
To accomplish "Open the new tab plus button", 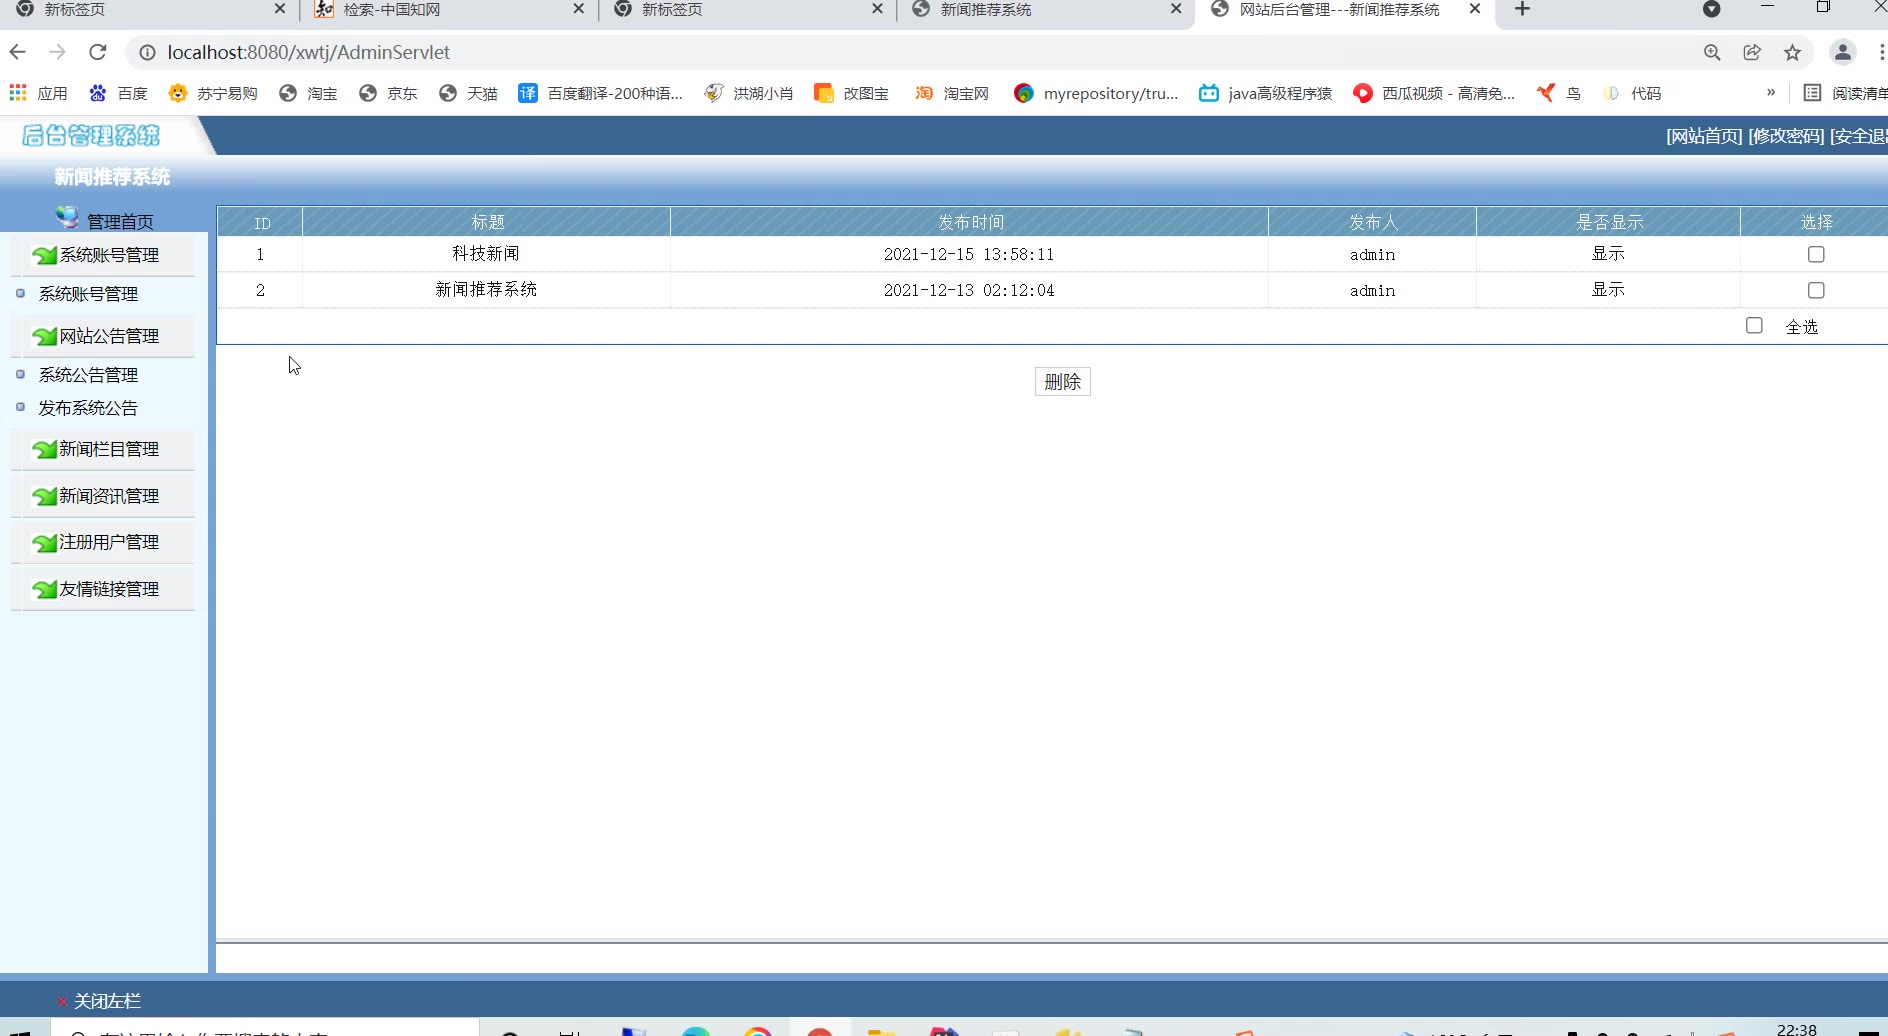I will point(1522,9).
